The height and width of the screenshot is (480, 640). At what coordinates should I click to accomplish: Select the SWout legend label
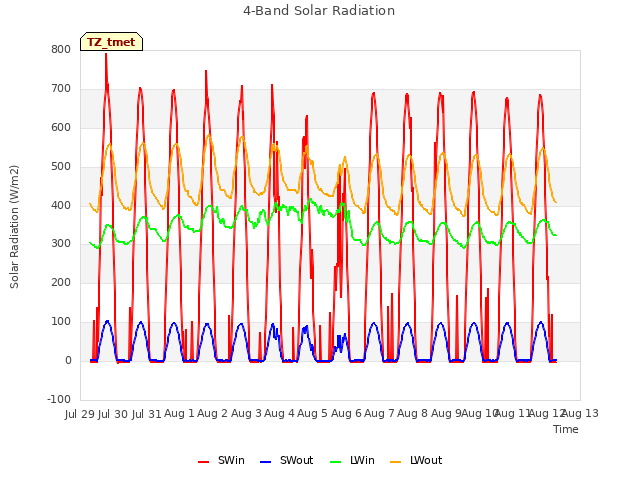pyautogui.click(x=296, y=460)
